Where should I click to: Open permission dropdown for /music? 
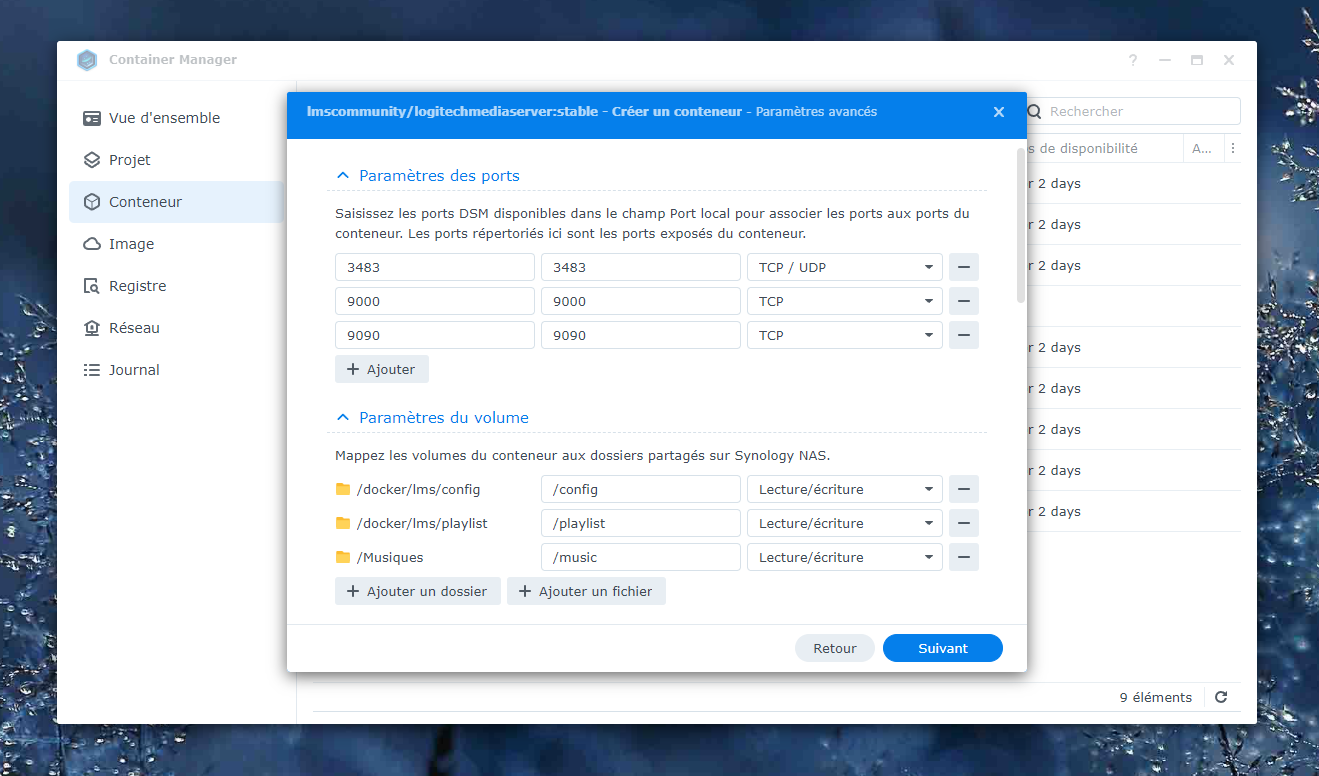point(845,557)
